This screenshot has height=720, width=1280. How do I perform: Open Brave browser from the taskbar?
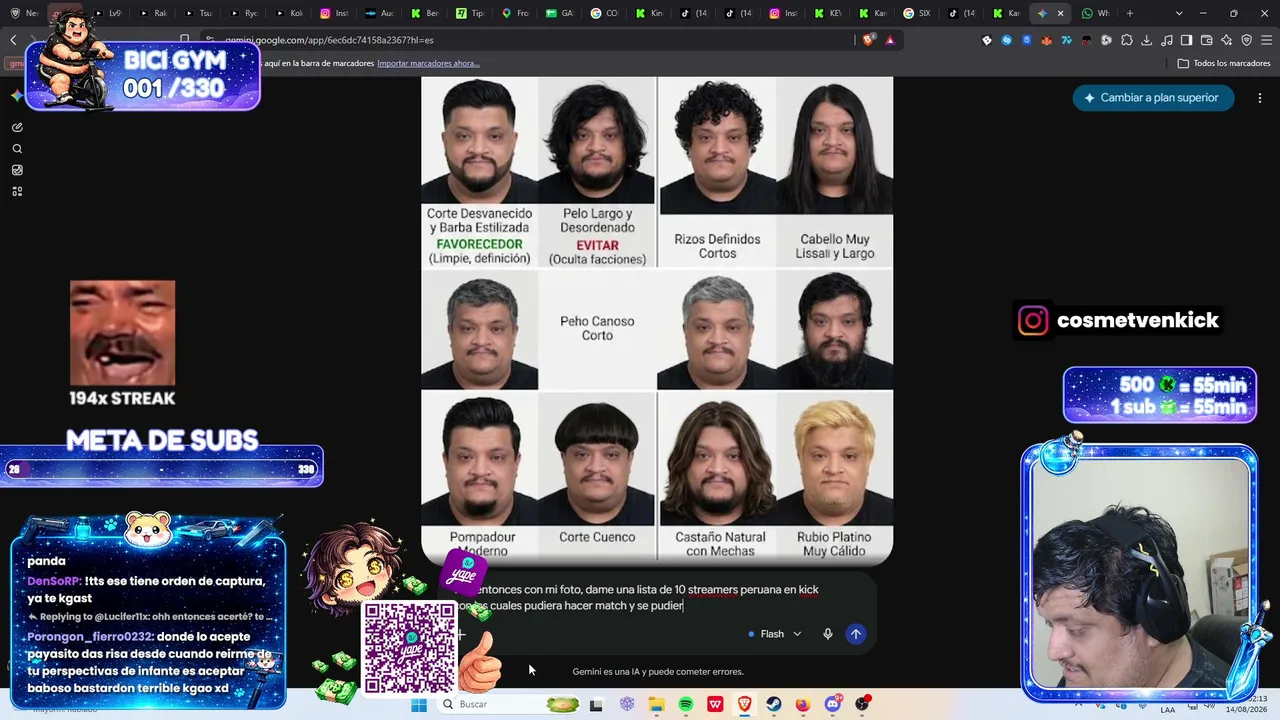pyautogui.click(x=745, y=704)
